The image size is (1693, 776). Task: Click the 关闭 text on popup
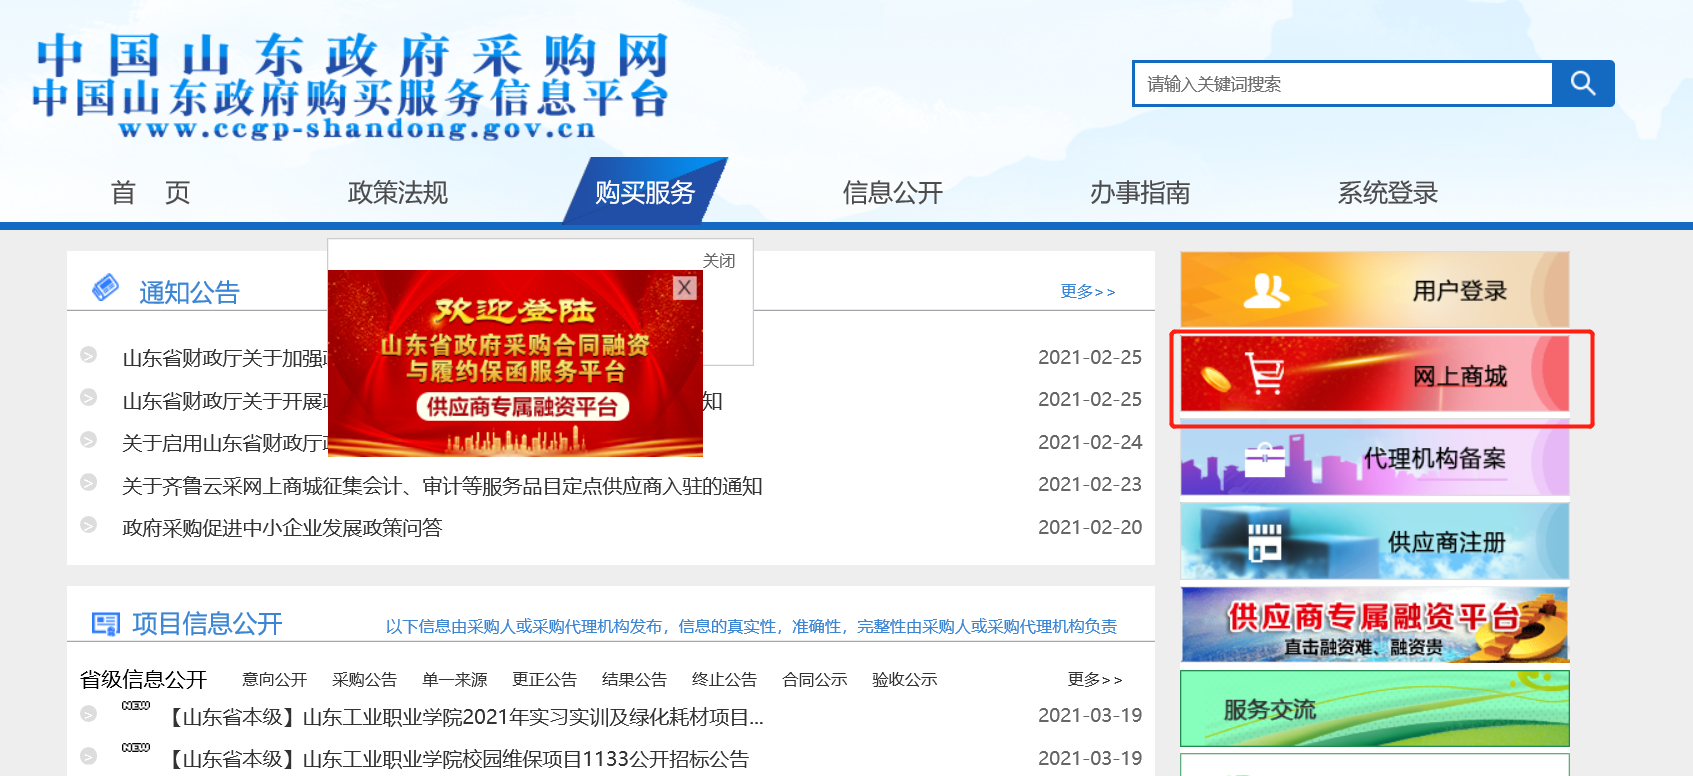[x=719, y=261]
